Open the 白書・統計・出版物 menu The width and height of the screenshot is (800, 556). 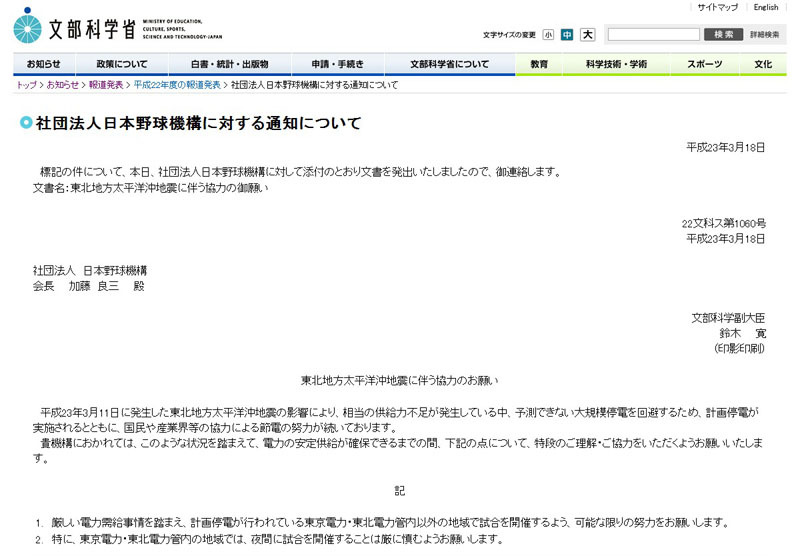pyautogui.click(x=230, y=64)
